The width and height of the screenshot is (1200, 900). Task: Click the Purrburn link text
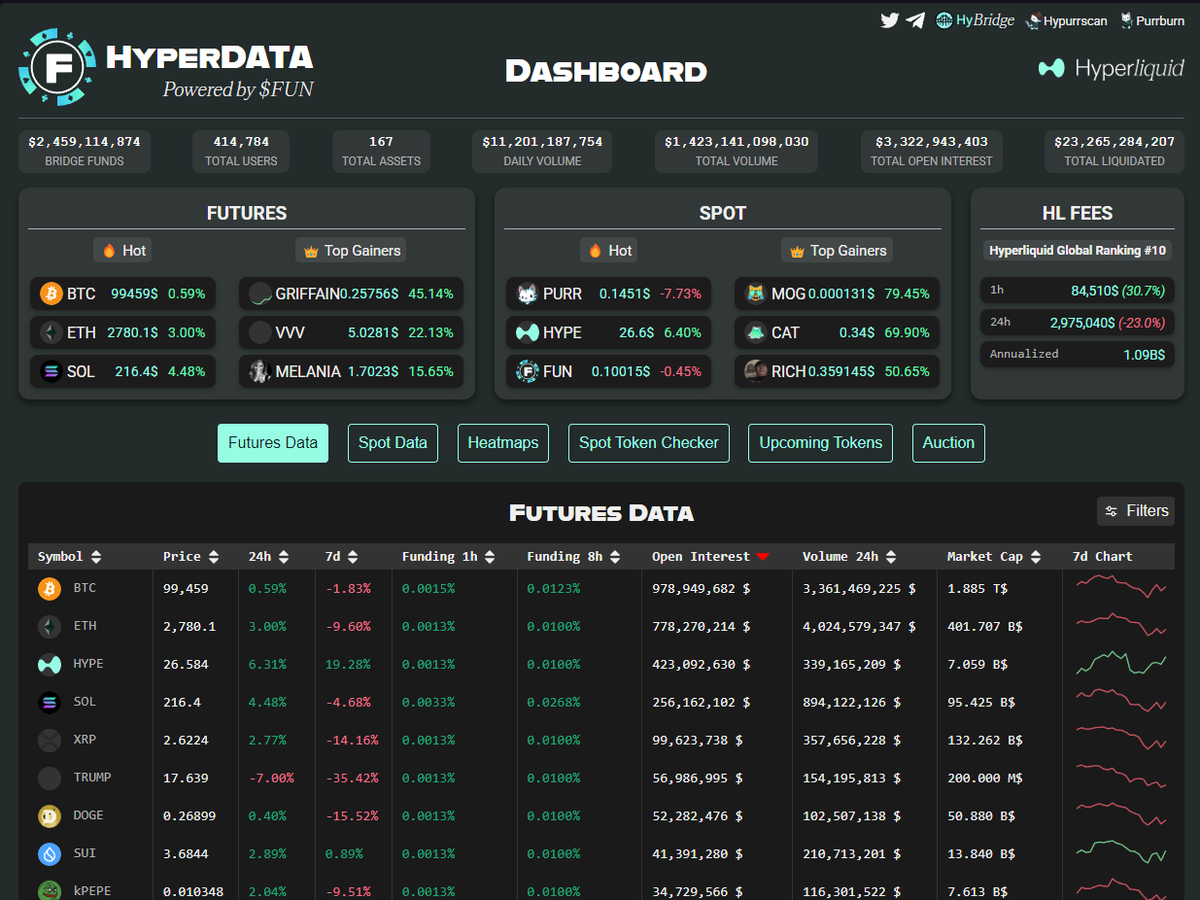(x=1160, y=21)
